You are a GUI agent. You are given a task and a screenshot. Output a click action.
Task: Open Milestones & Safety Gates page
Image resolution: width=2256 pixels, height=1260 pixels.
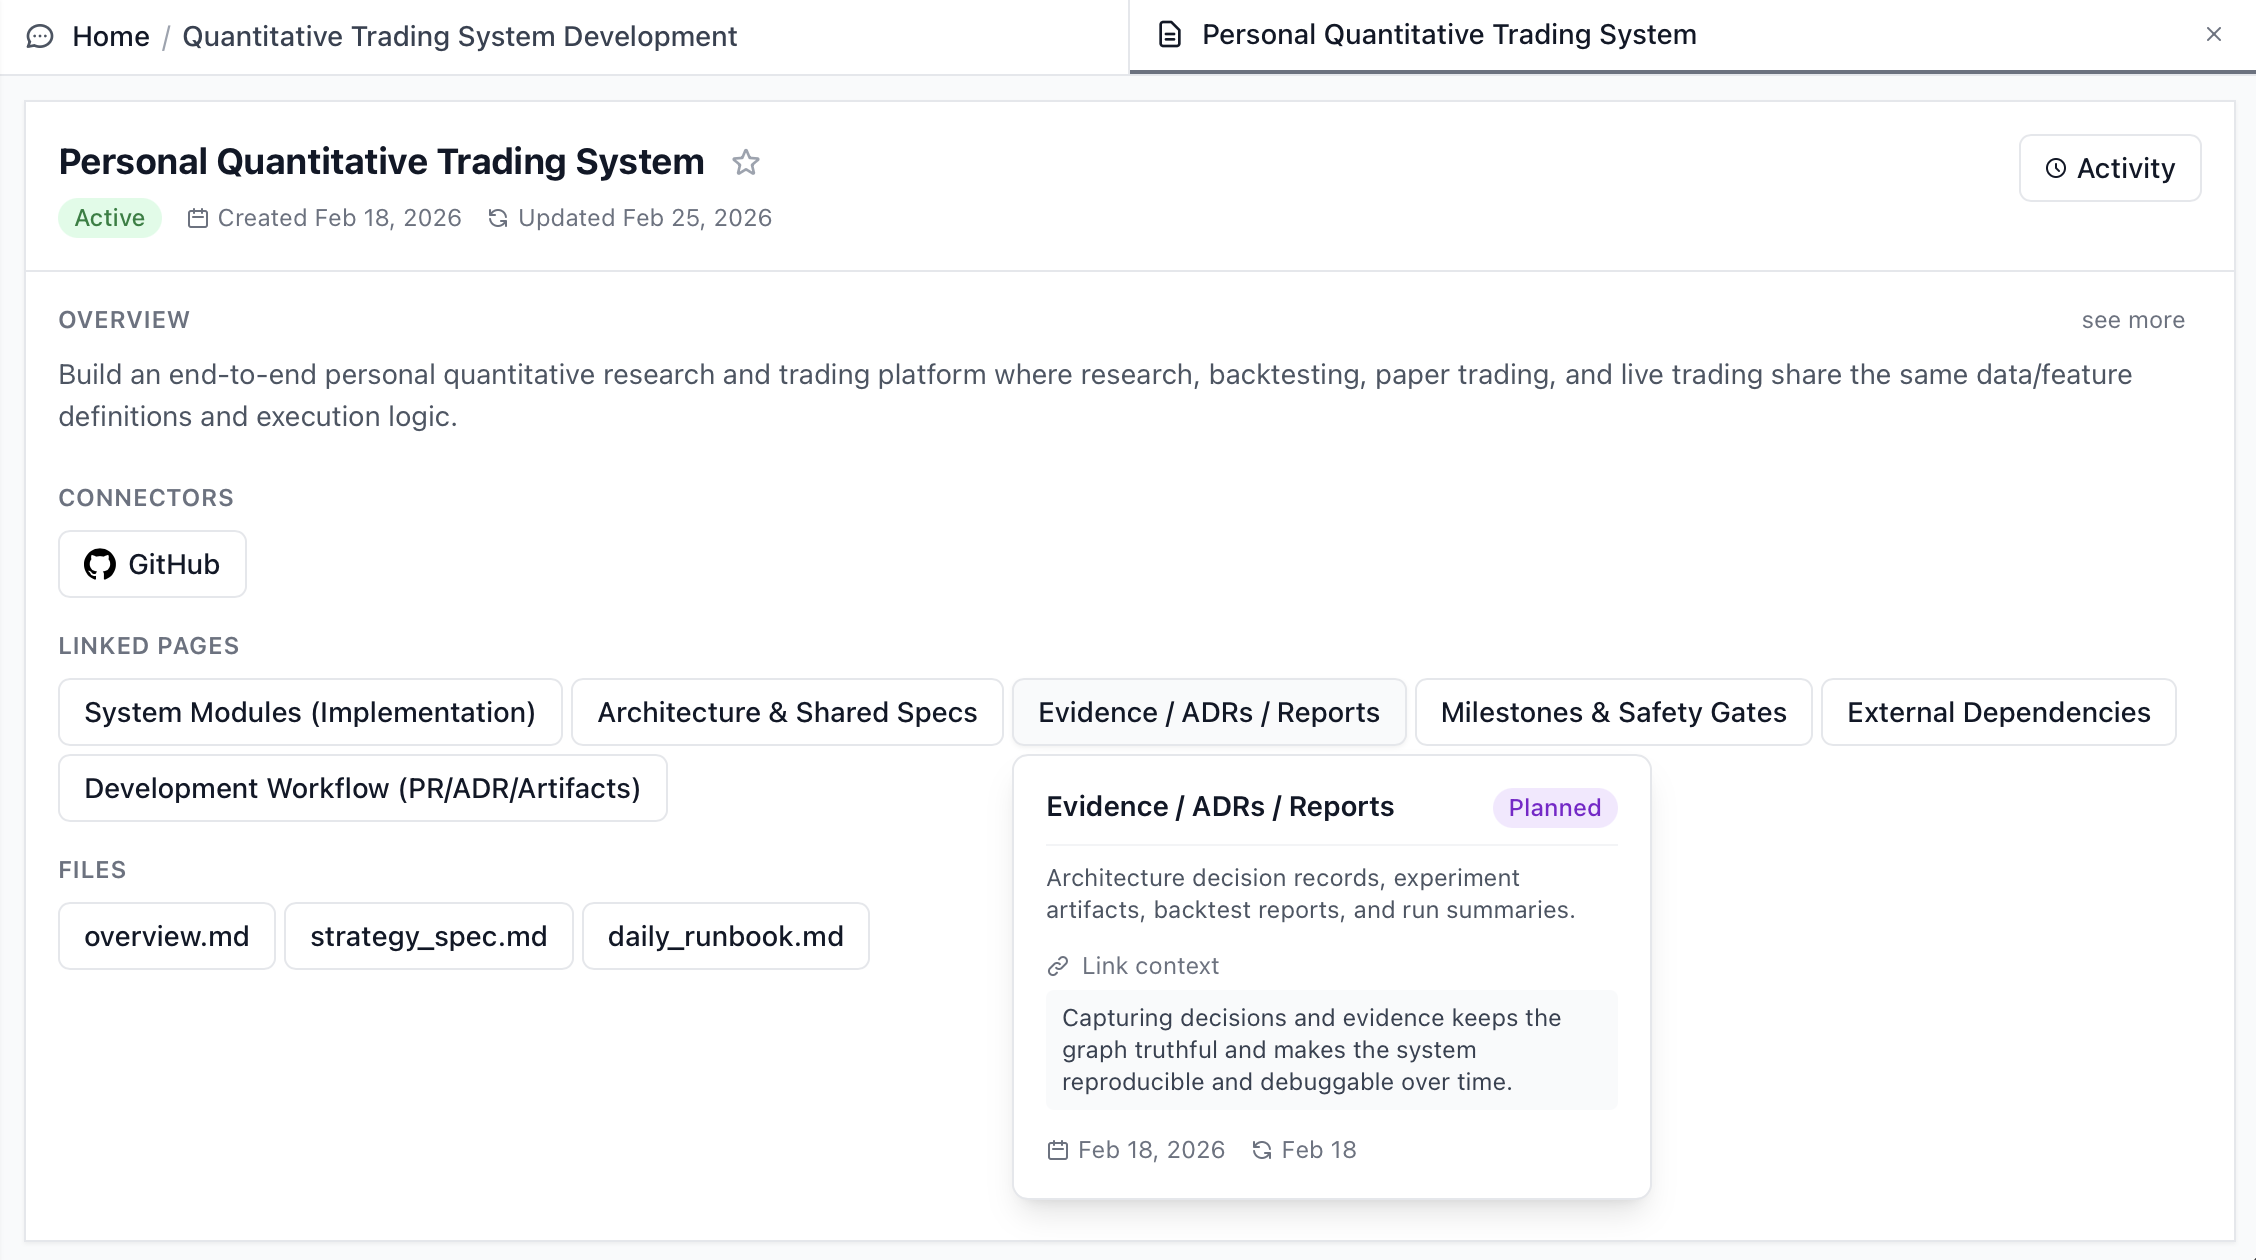tap(1612, 712)
